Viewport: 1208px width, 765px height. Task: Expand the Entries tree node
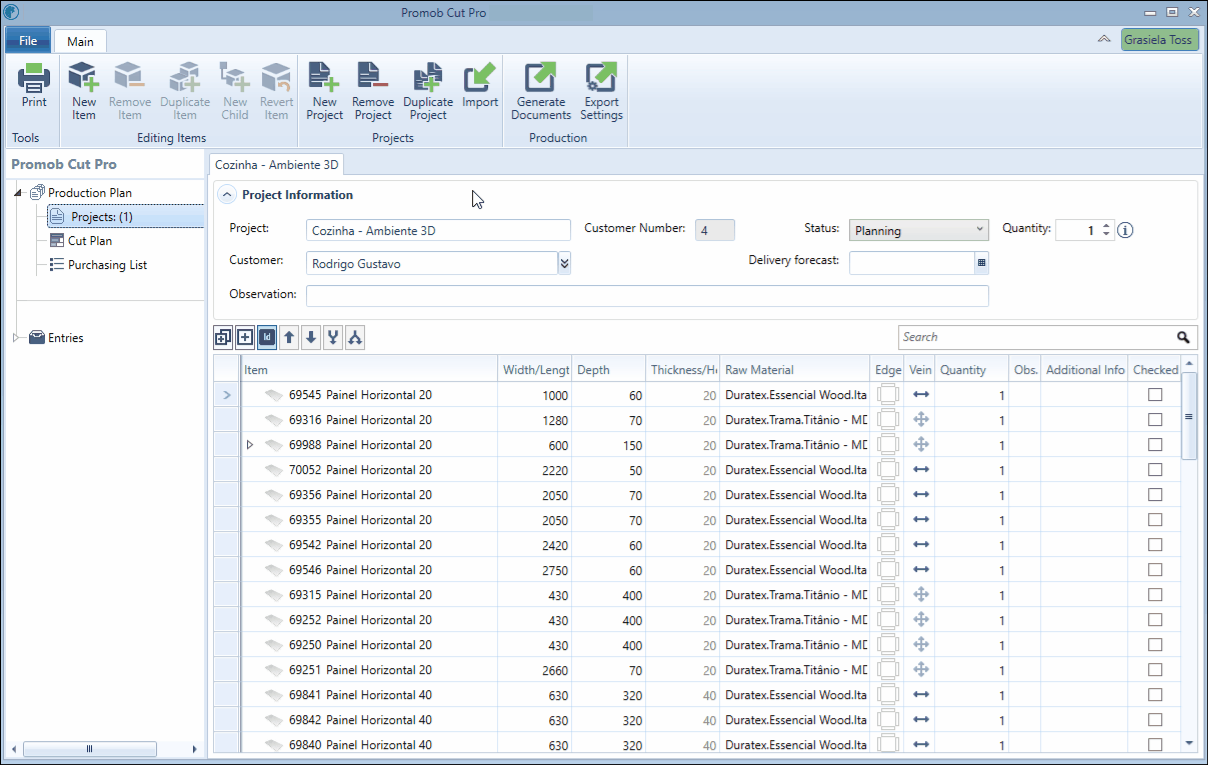(x=16, y=338)
